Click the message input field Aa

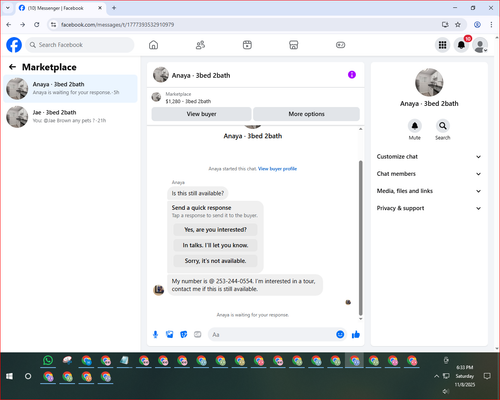pyautogui.click(x=272, y=334)
